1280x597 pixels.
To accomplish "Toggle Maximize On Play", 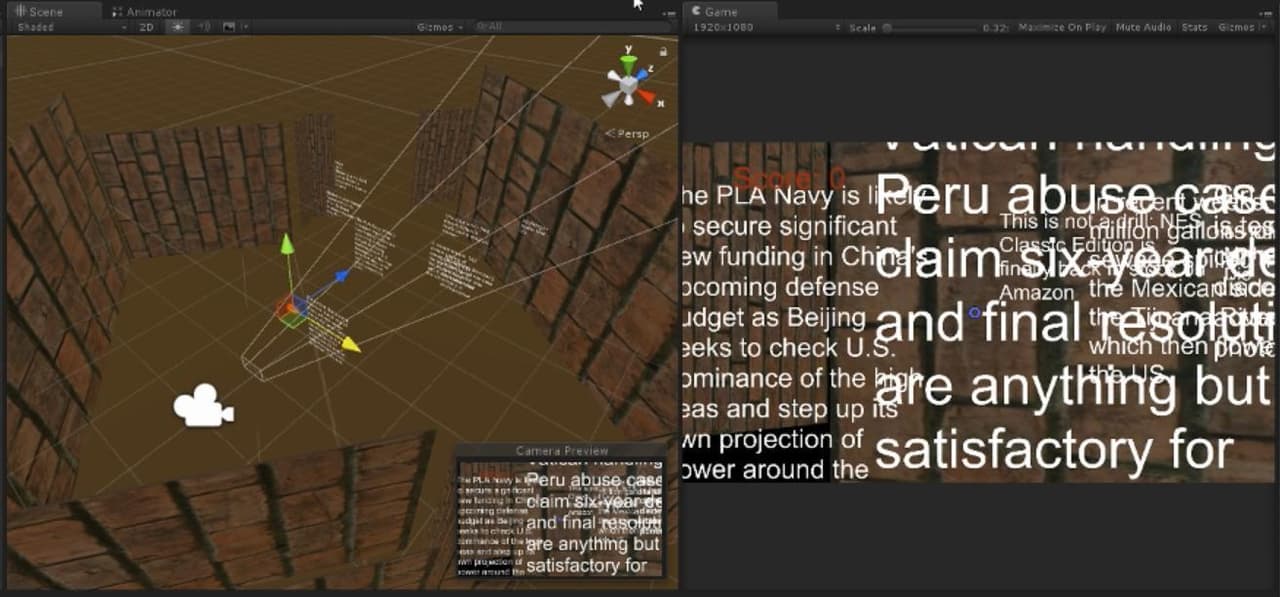I will tap(1062, 27).
